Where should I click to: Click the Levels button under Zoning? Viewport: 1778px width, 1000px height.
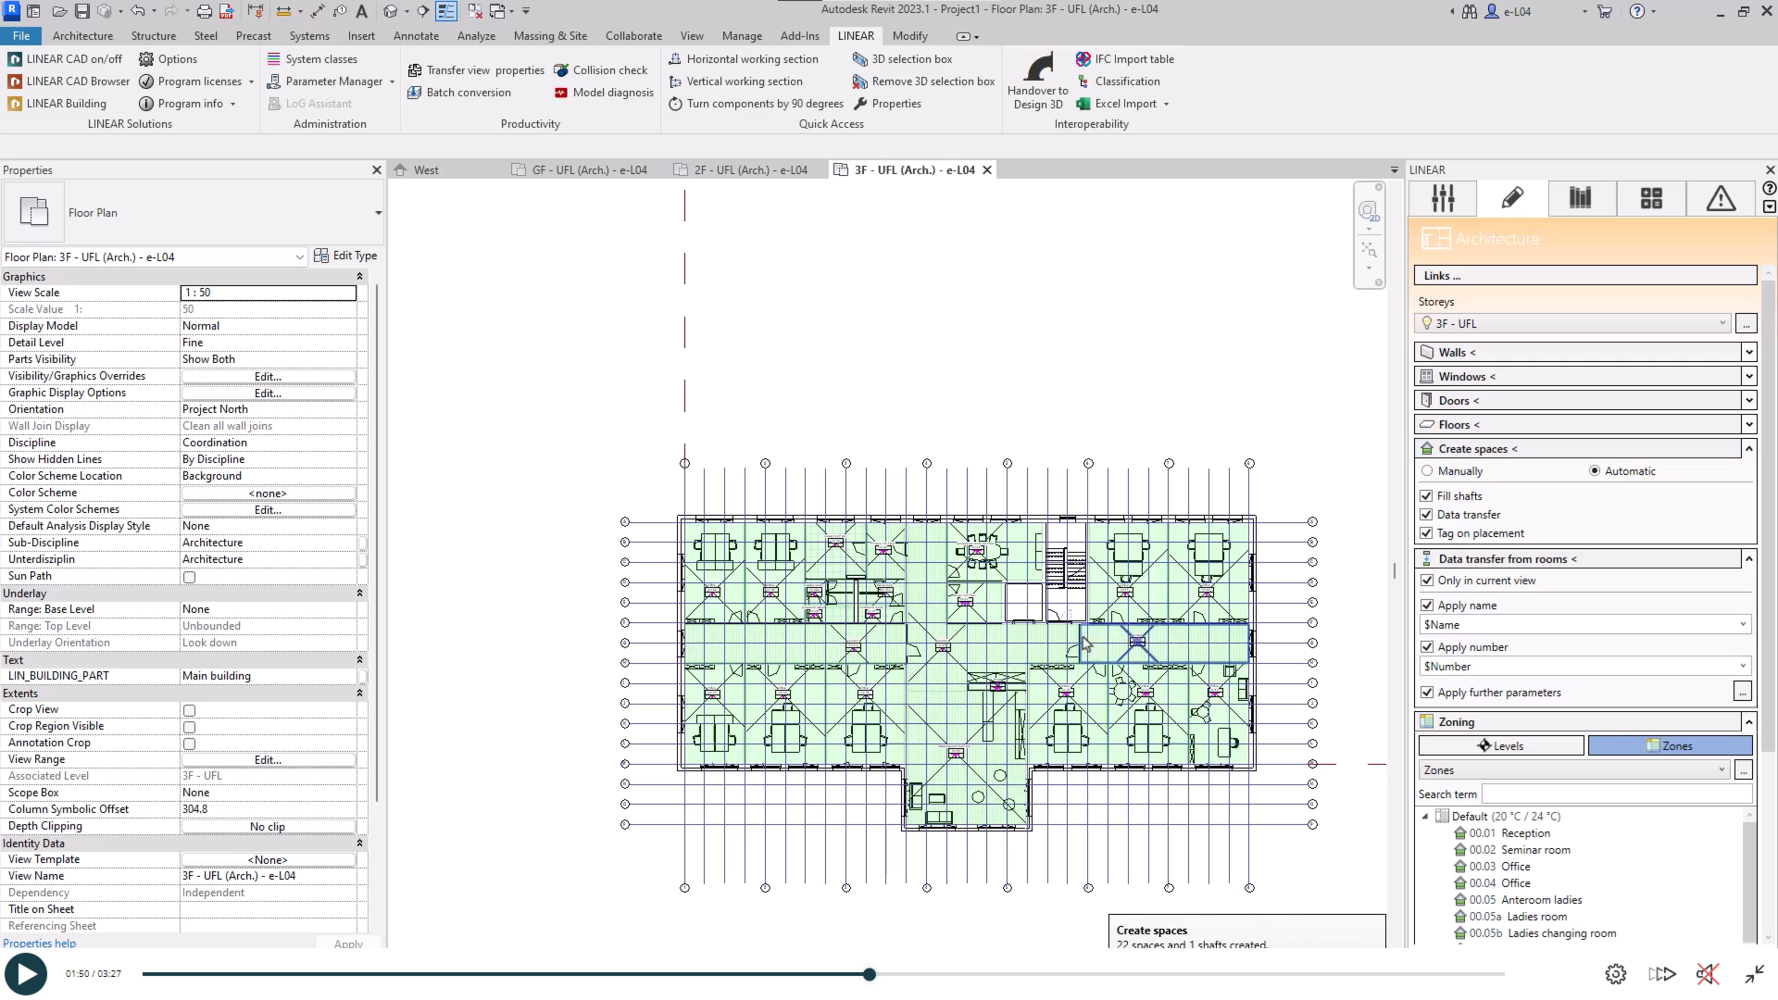coord(1500,746)
